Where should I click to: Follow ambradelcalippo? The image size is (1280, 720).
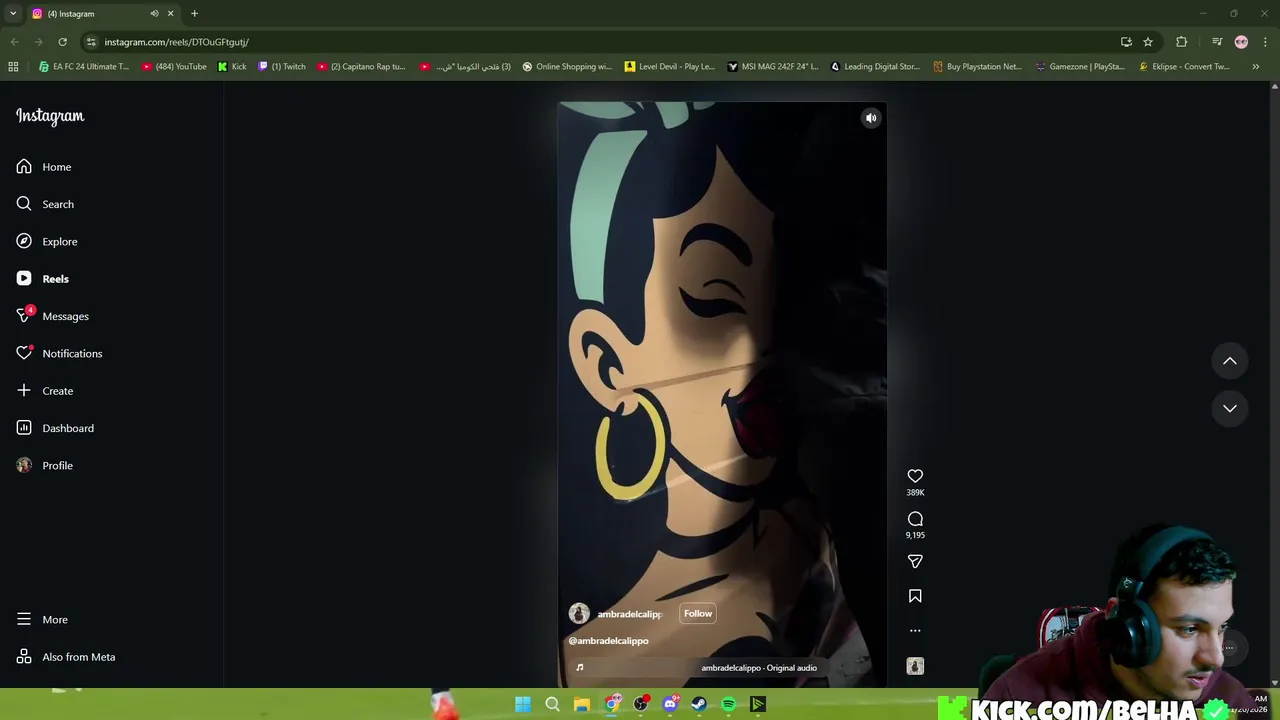pos(698,613)
